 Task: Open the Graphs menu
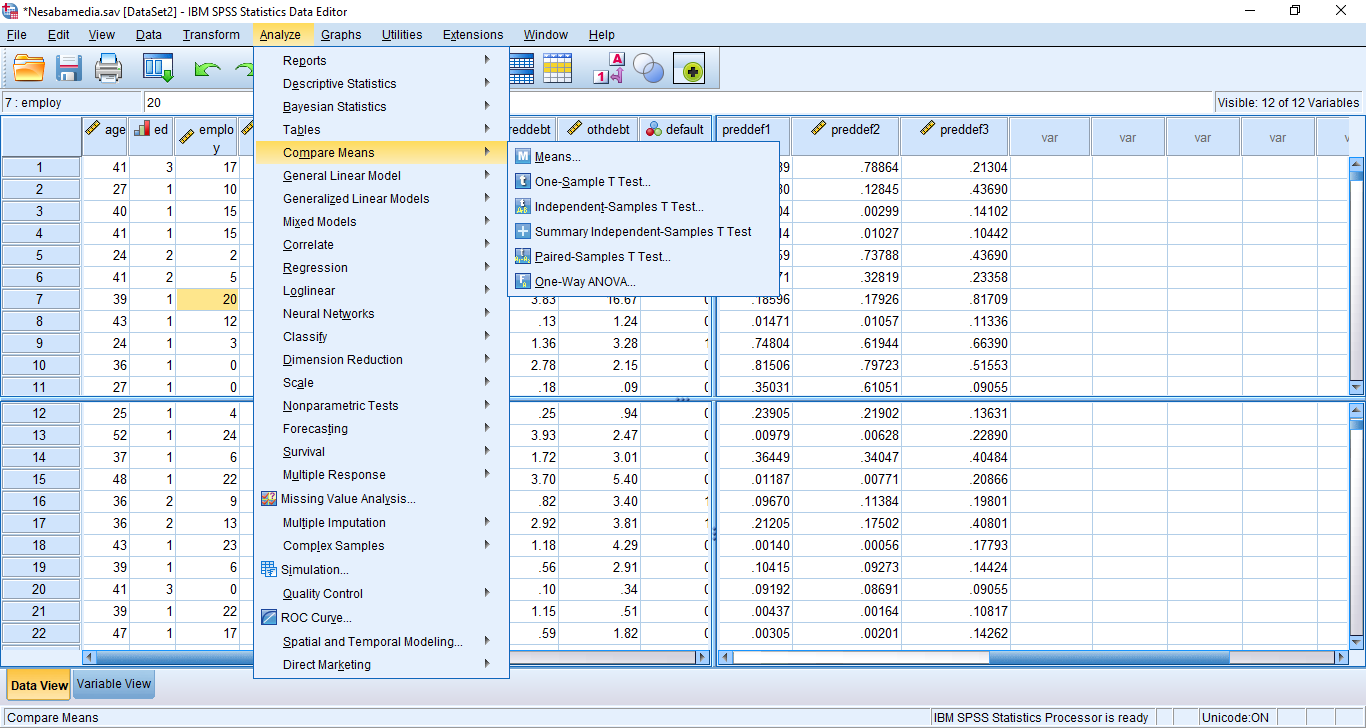click(341, 35)
